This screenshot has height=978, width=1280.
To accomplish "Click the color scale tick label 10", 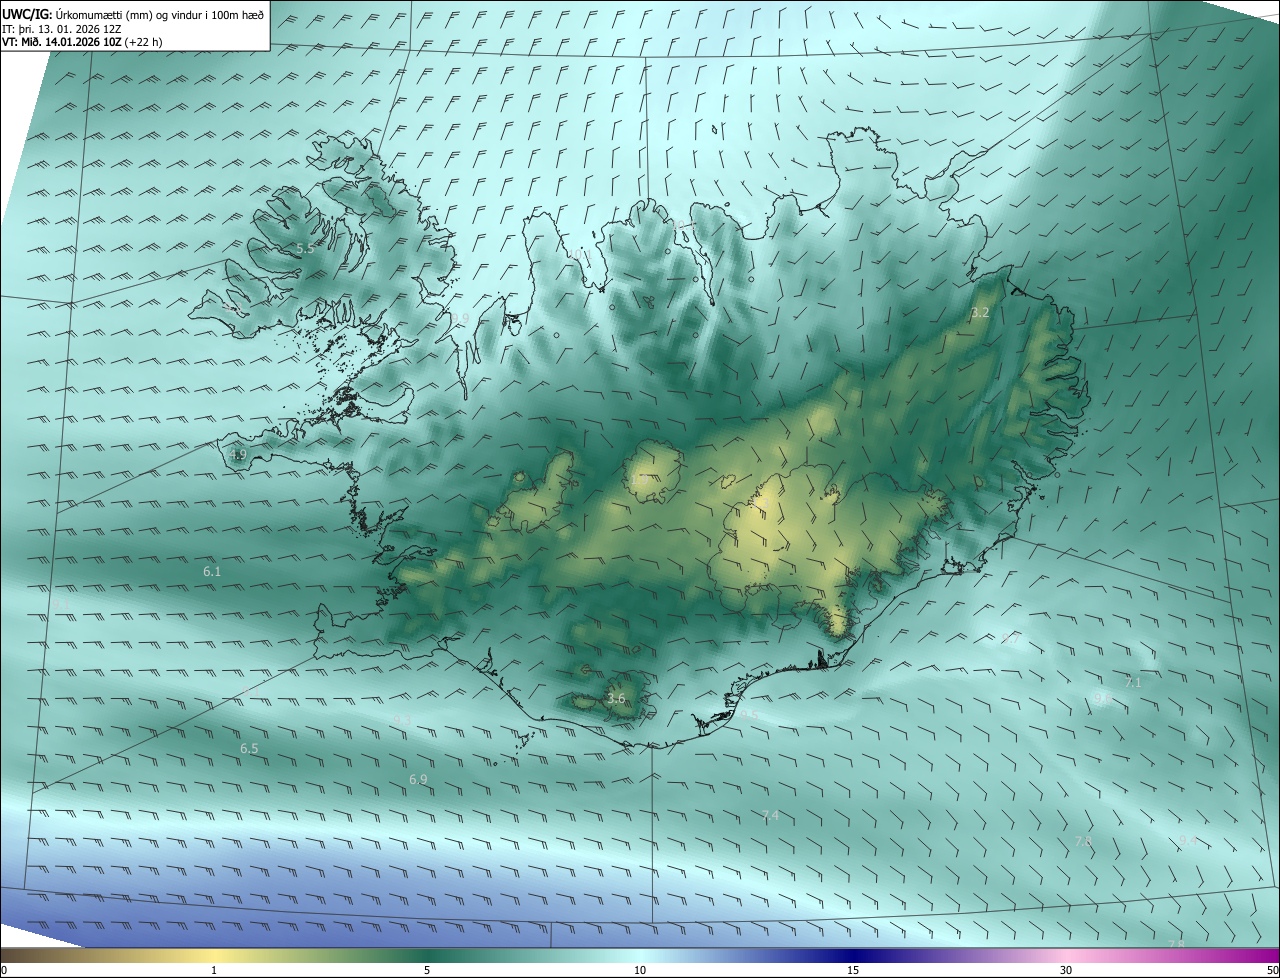I will pos(640,970).
